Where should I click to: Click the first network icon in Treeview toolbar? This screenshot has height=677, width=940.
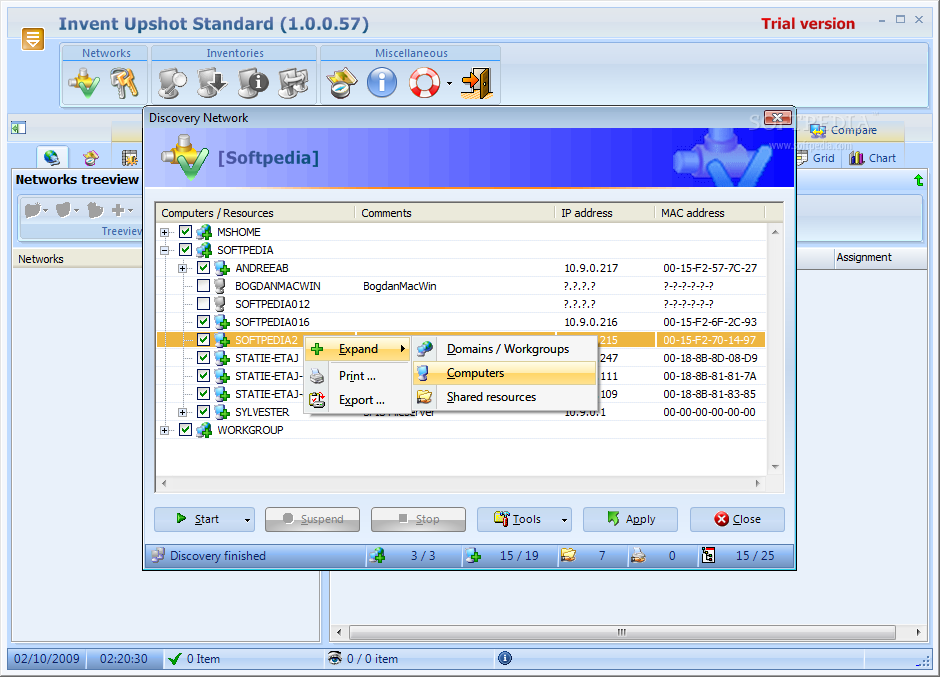click(x=33, y=210)
